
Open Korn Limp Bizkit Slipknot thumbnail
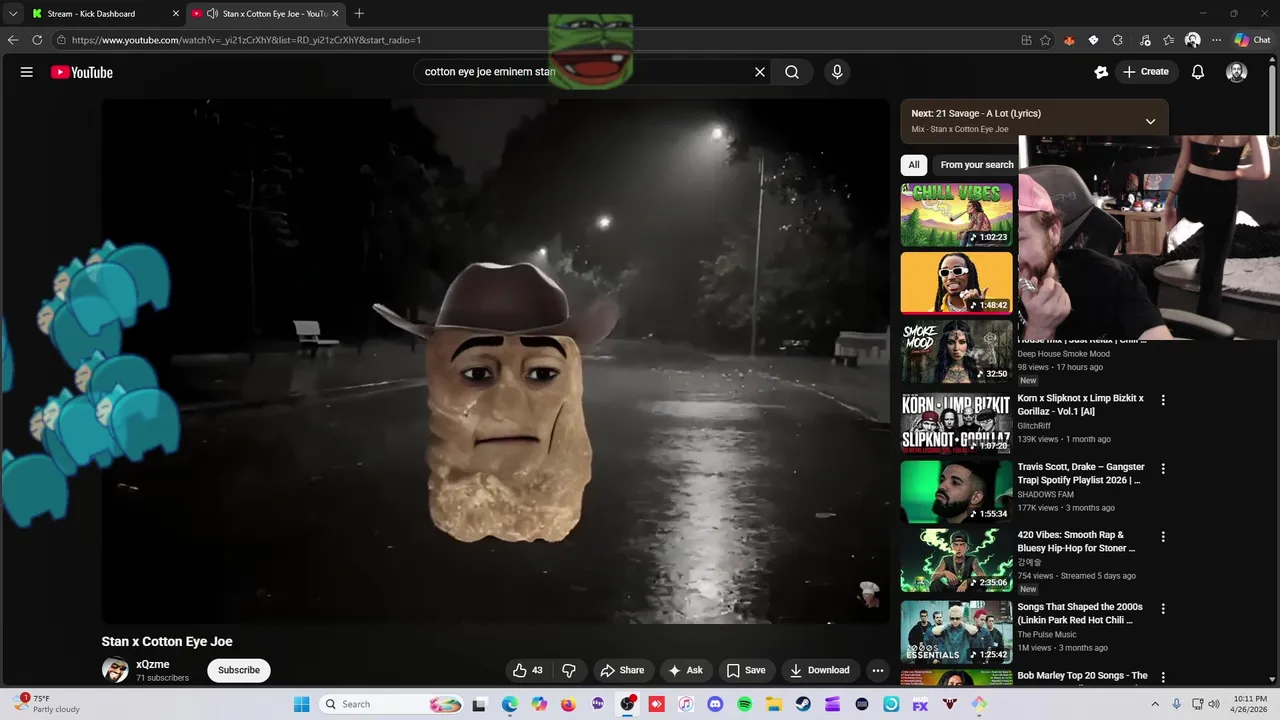[x=957, y=423]
